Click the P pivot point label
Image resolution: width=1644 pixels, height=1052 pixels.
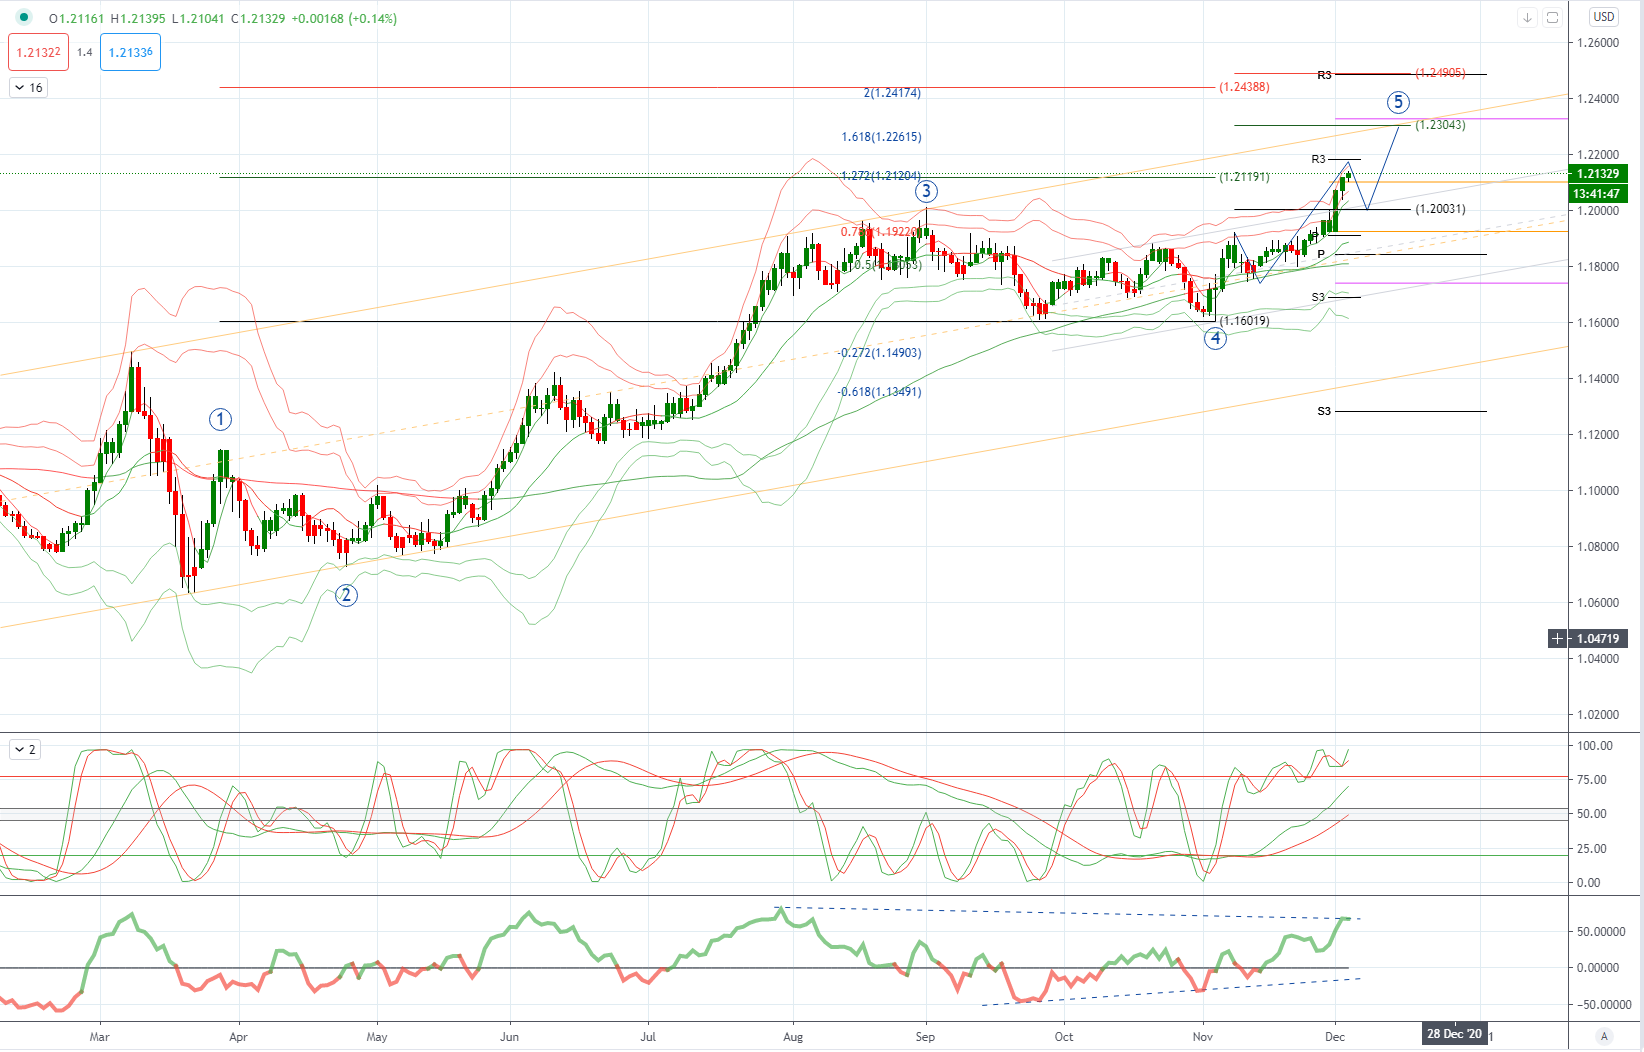point(1321,254)
